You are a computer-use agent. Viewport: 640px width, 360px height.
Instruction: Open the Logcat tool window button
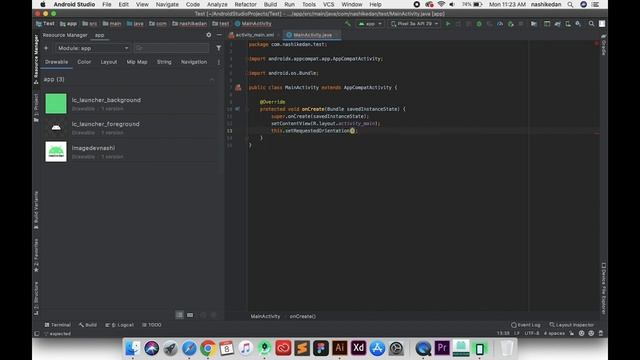[120, 325]
